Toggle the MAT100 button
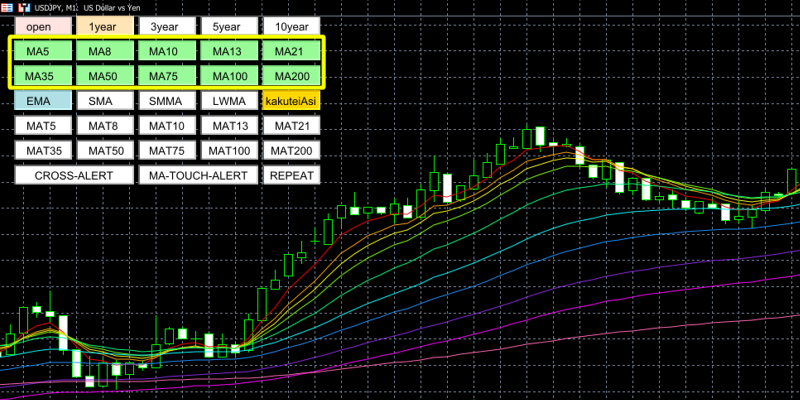The image size is (800, 400). [x=228, y=151]
